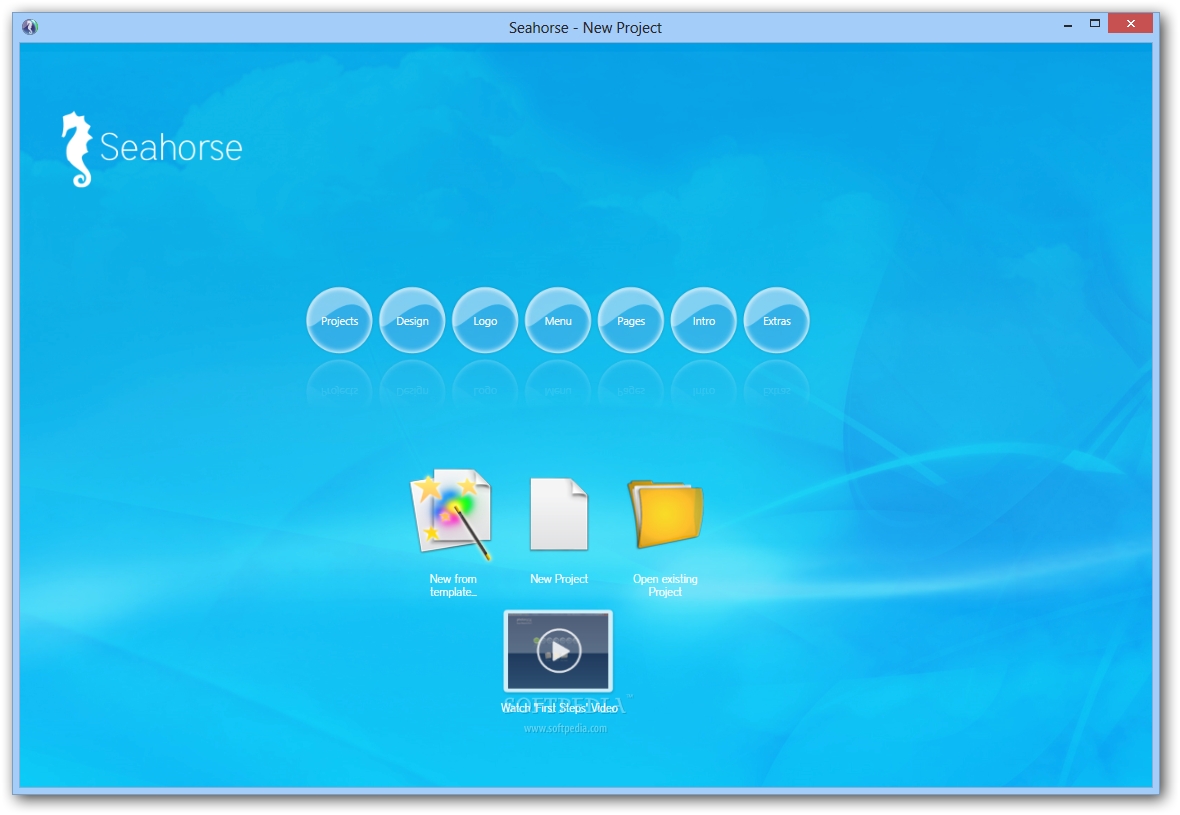Minimize the Seahorse window

coord(1068,26)
